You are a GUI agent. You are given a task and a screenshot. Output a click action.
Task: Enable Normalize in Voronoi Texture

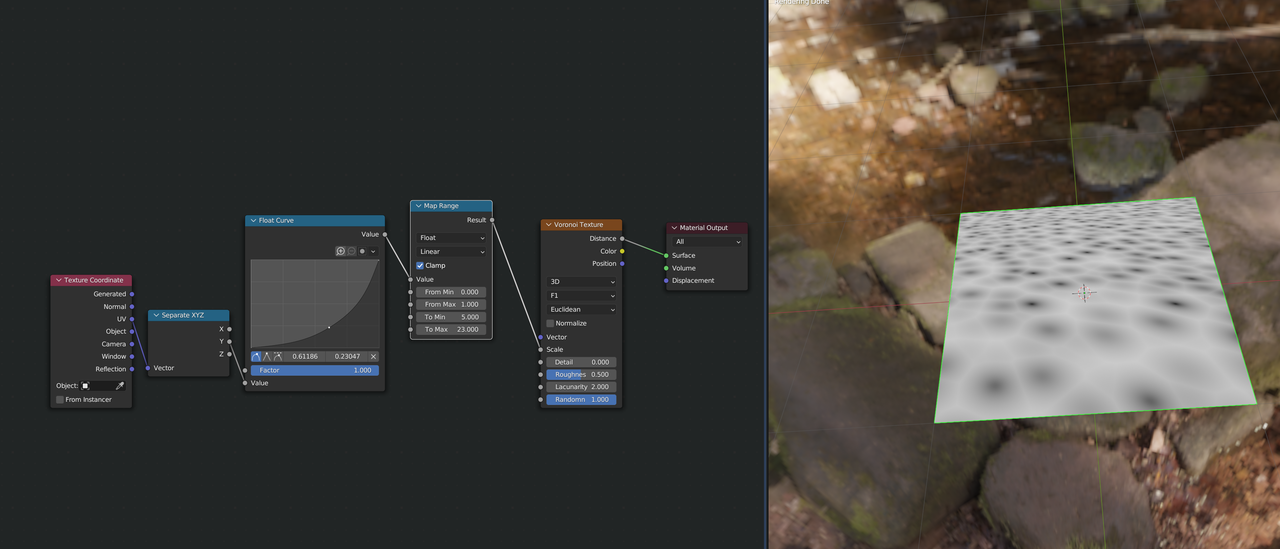[550, 323]
